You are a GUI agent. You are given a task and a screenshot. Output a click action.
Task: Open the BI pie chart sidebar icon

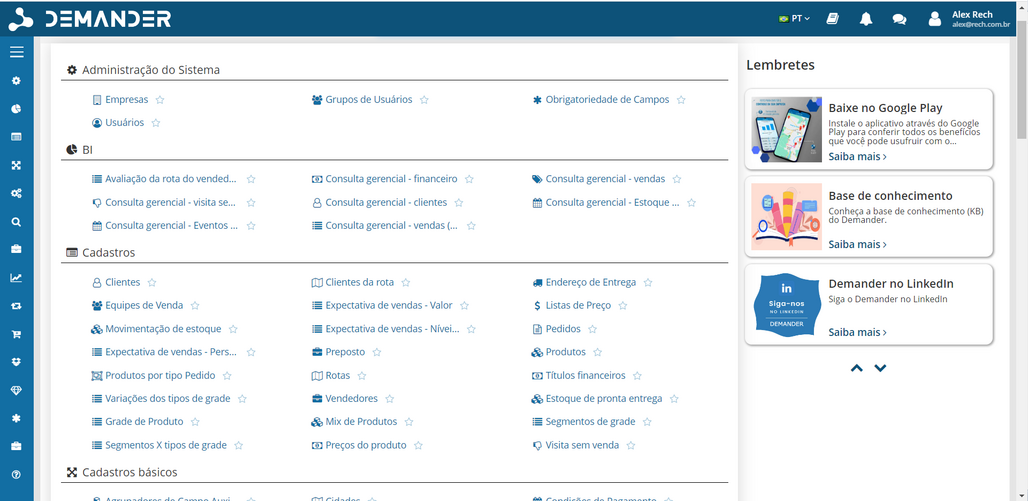(16, 109)
